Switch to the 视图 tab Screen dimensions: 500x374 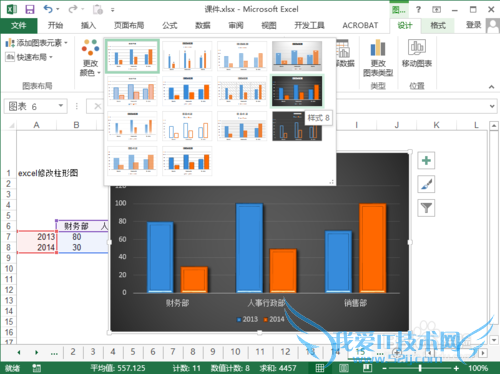point(269,25)
